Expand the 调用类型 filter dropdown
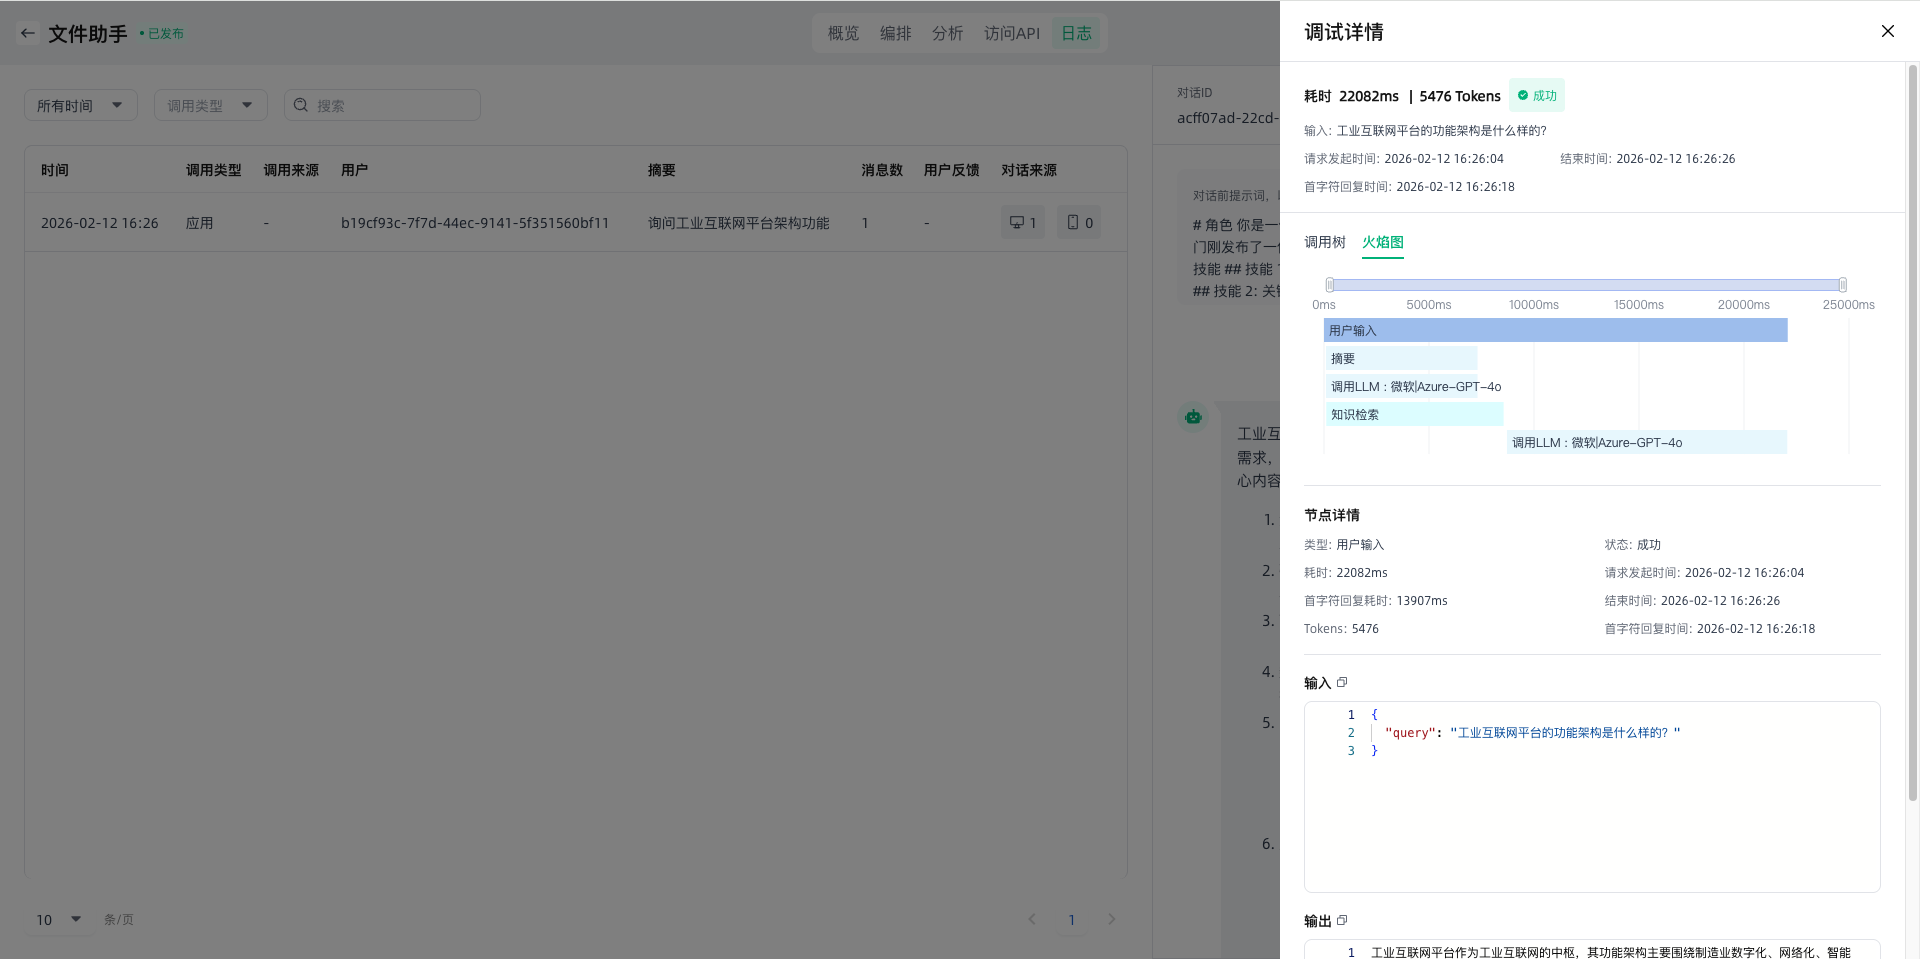The width and height of the screenshot is (1920, 959). (x=210, y=105)
